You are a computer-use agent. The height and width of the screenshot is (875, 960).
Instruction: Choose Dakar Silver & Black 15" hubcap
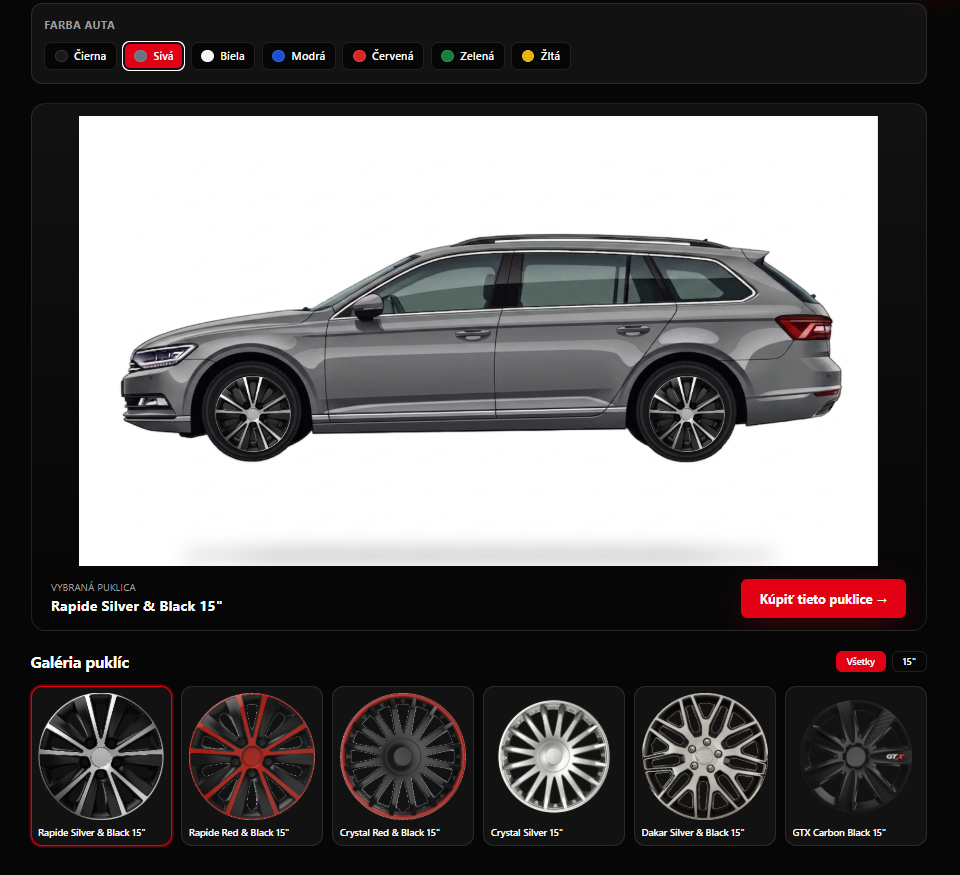(705, 766)
